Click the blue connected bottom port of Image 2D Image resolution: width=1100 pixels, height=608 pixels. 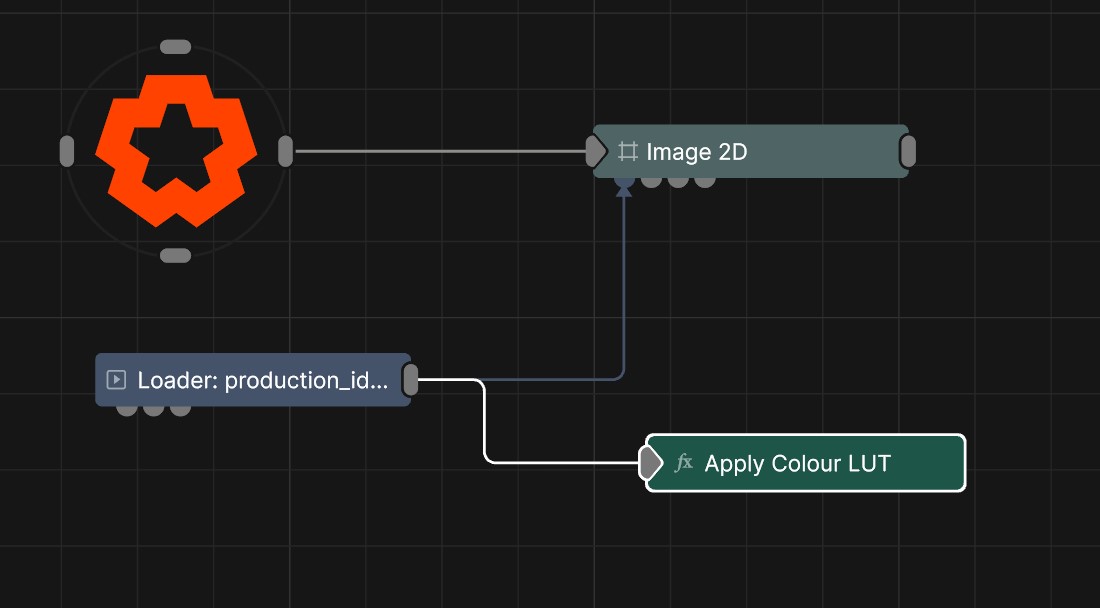(624, 182)
